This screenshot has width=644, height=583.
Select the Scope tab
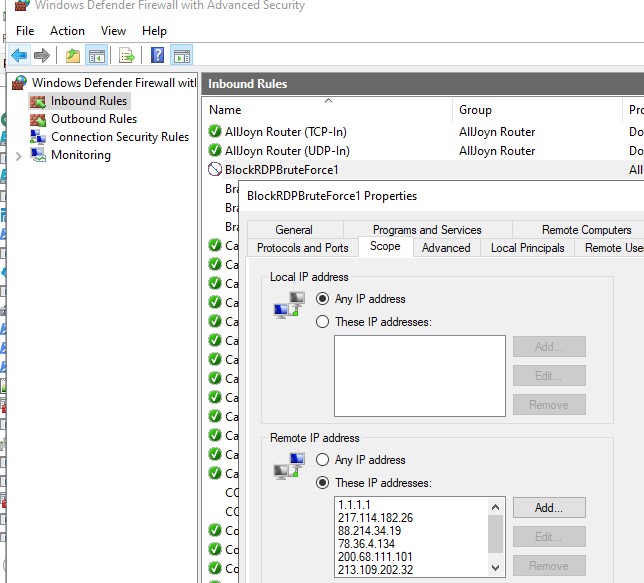[x=385, y=246]
